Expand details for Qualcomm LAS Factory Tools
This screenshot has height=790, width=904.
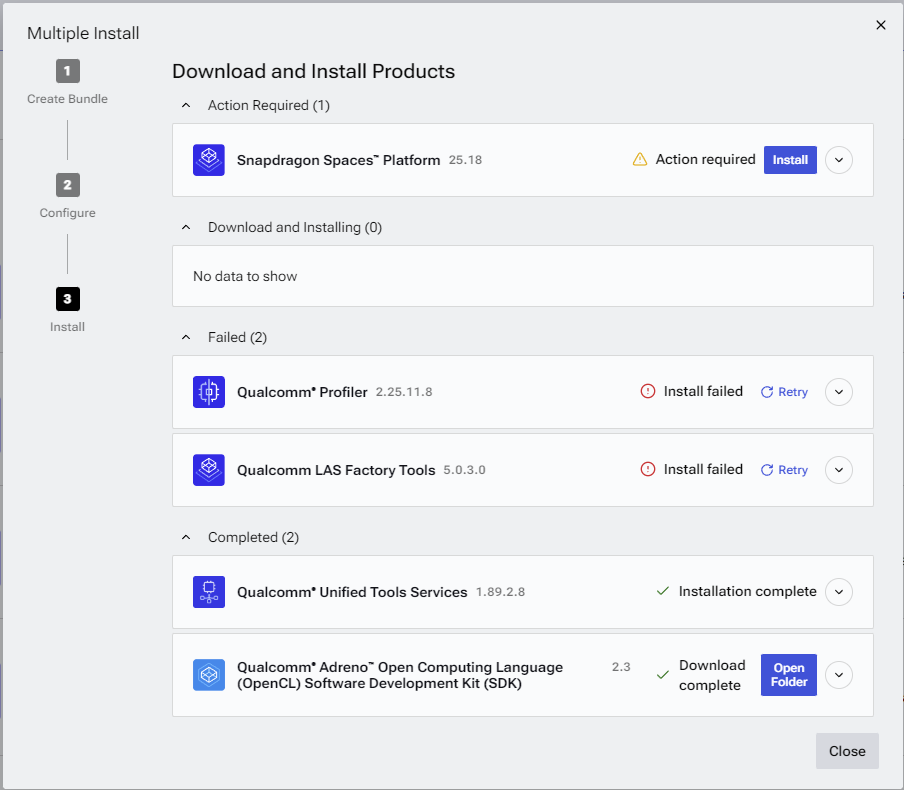coord(839,470)
